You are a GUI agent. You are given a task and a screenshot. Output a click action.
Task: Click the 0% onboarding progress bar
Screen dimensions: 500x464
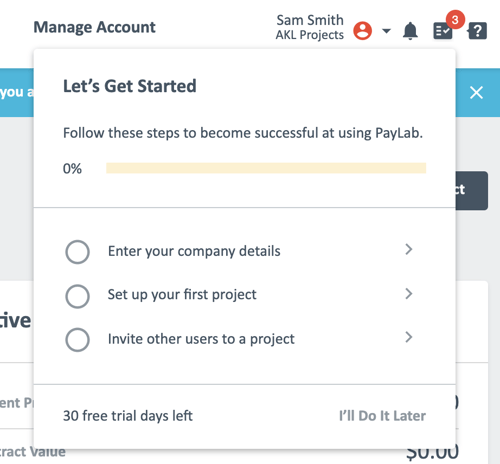point(266,168)
